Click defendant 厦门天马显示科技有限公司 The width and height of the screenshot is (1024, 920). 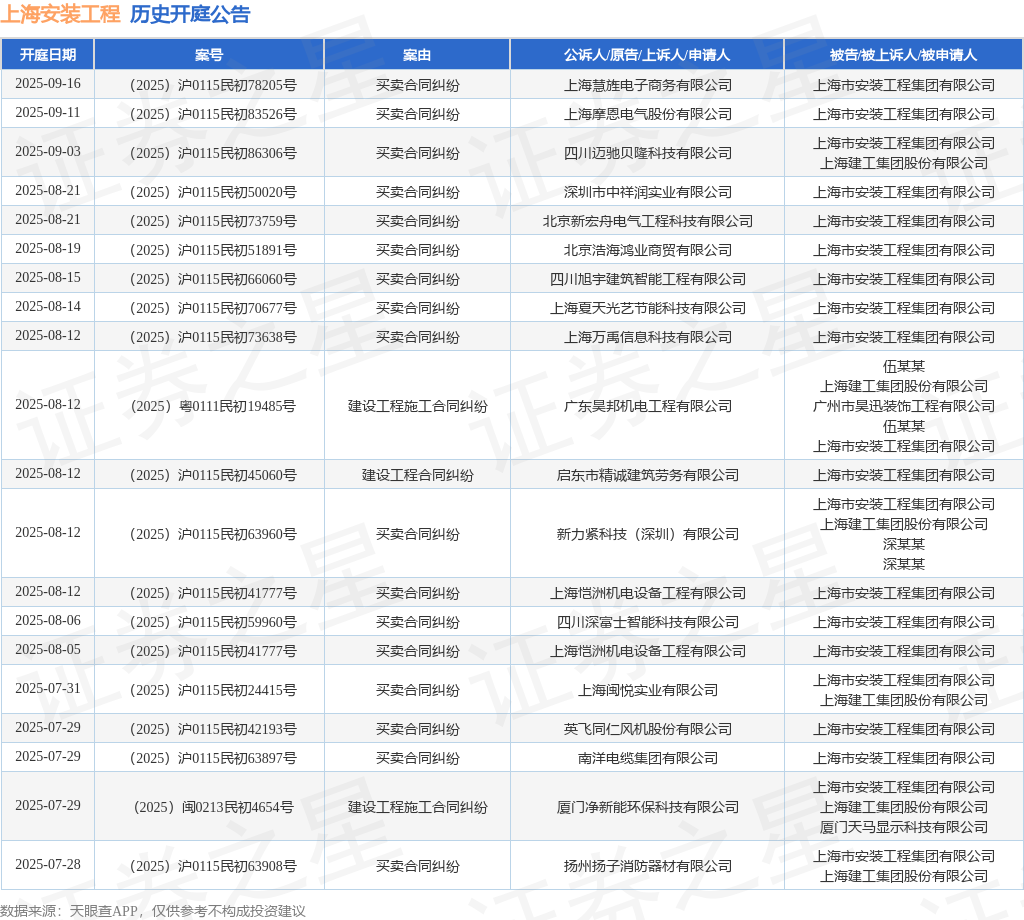pos(903,827)
